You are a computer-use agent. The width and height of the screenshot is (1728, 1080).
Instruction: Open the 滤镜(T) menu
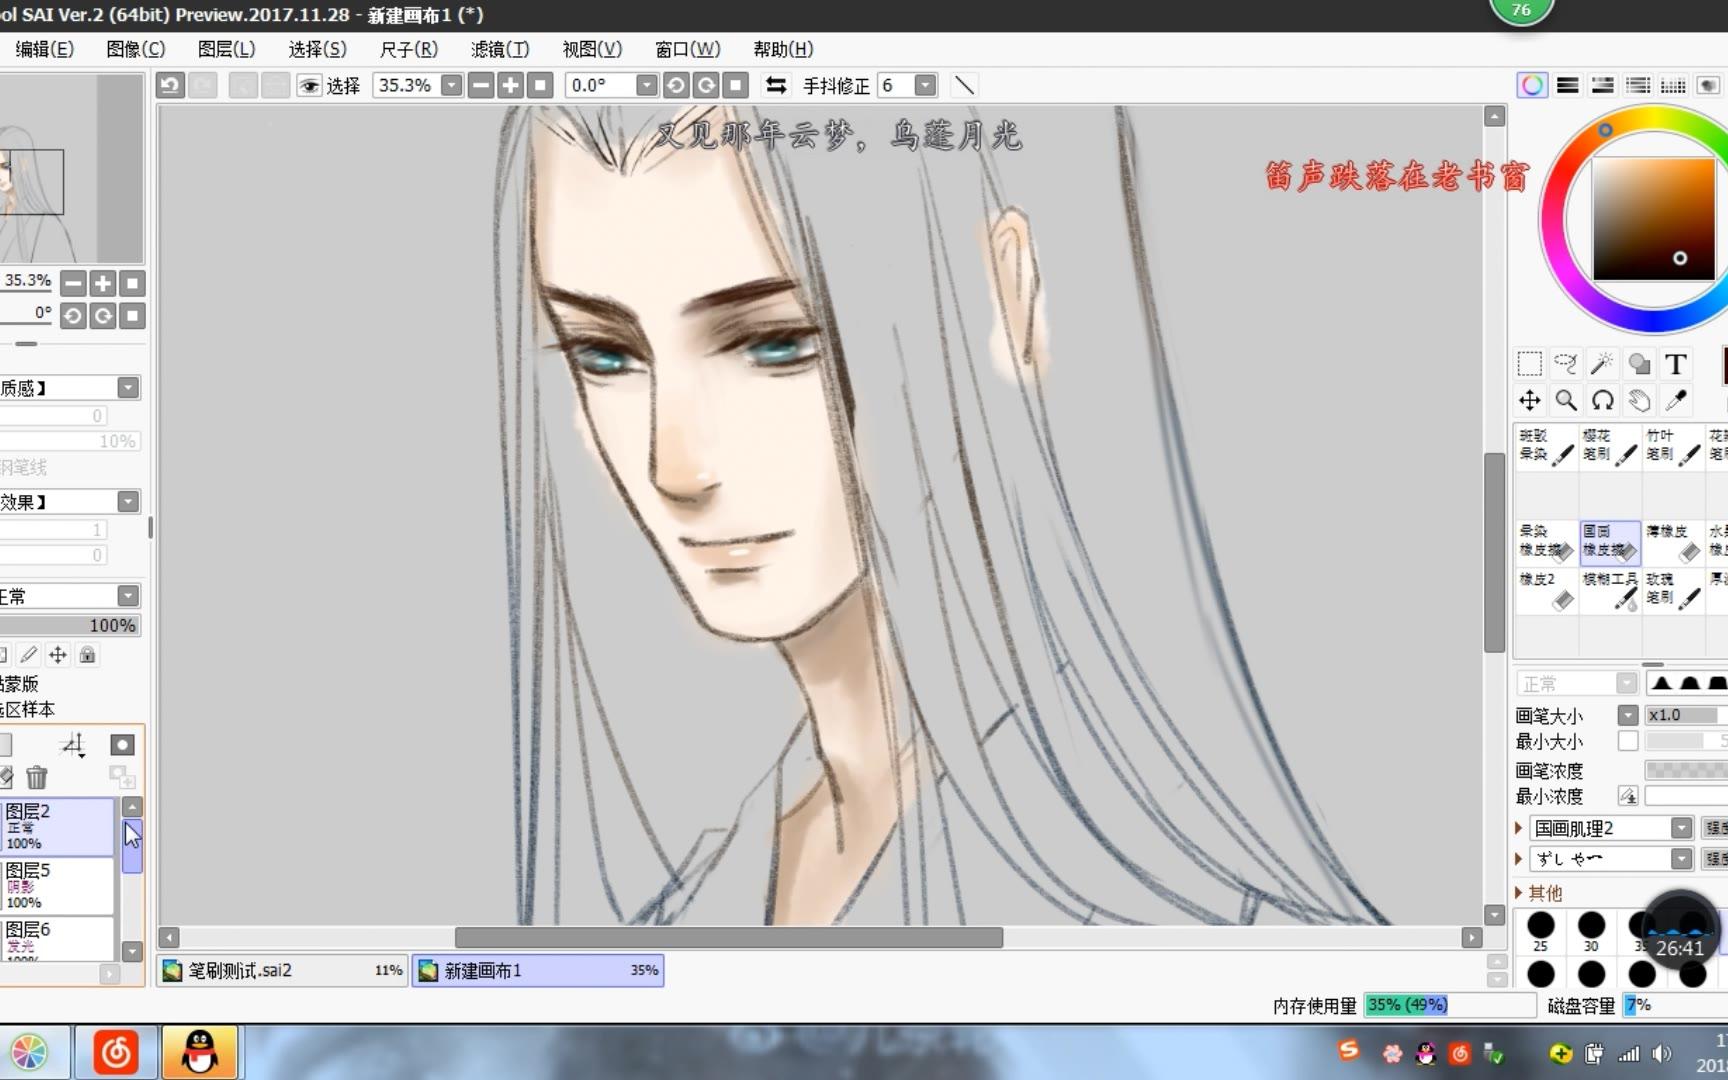500,49
